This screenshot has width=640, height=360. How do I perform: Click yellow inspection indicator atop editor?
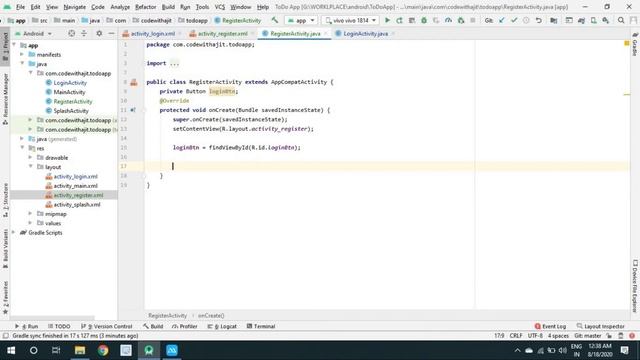click(627, 43)
